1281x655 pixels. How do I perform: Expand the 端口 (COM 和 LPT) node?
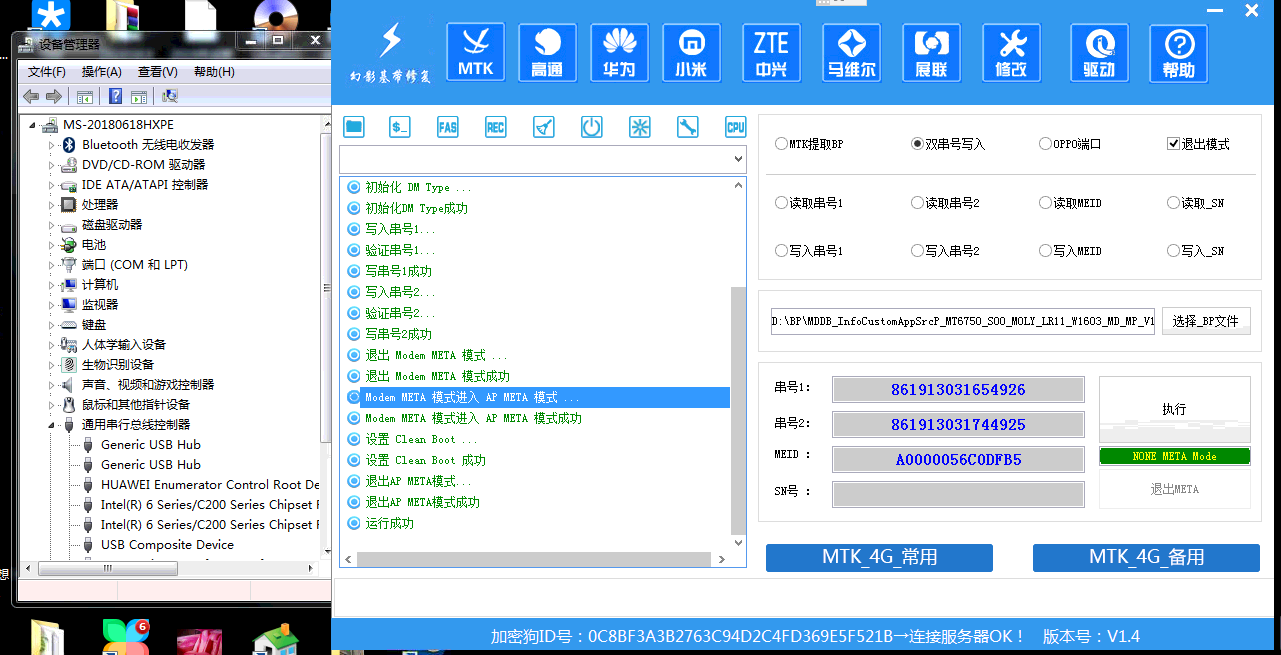(52, 265)
